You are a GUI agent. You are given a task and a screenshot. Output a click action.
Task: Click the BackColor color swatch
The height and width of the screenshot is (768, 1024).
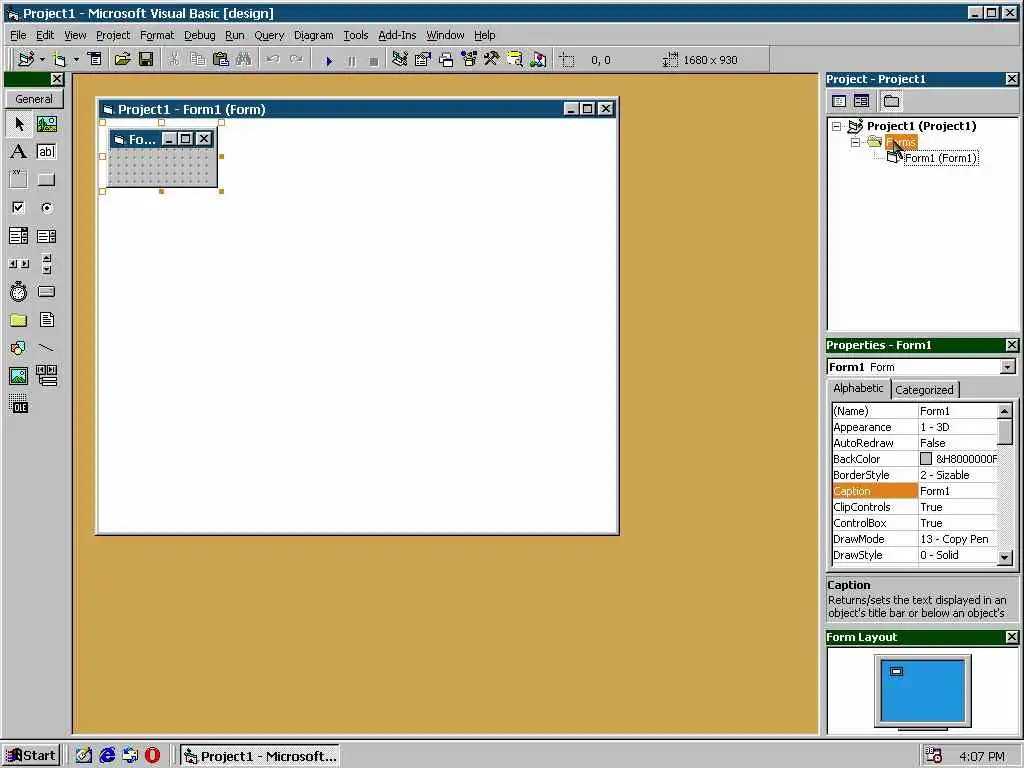pyautogui.click(x=926, y=458)
